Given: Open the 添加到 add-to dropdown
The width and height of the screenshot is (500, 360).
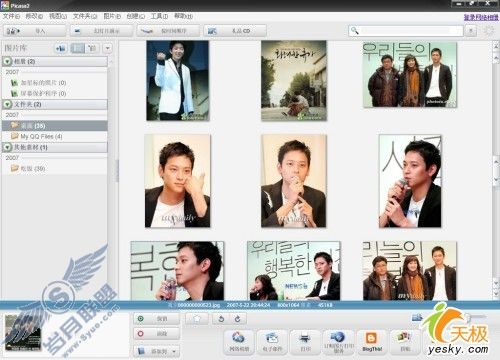Looking at the screenshot, I should [156, 351].
